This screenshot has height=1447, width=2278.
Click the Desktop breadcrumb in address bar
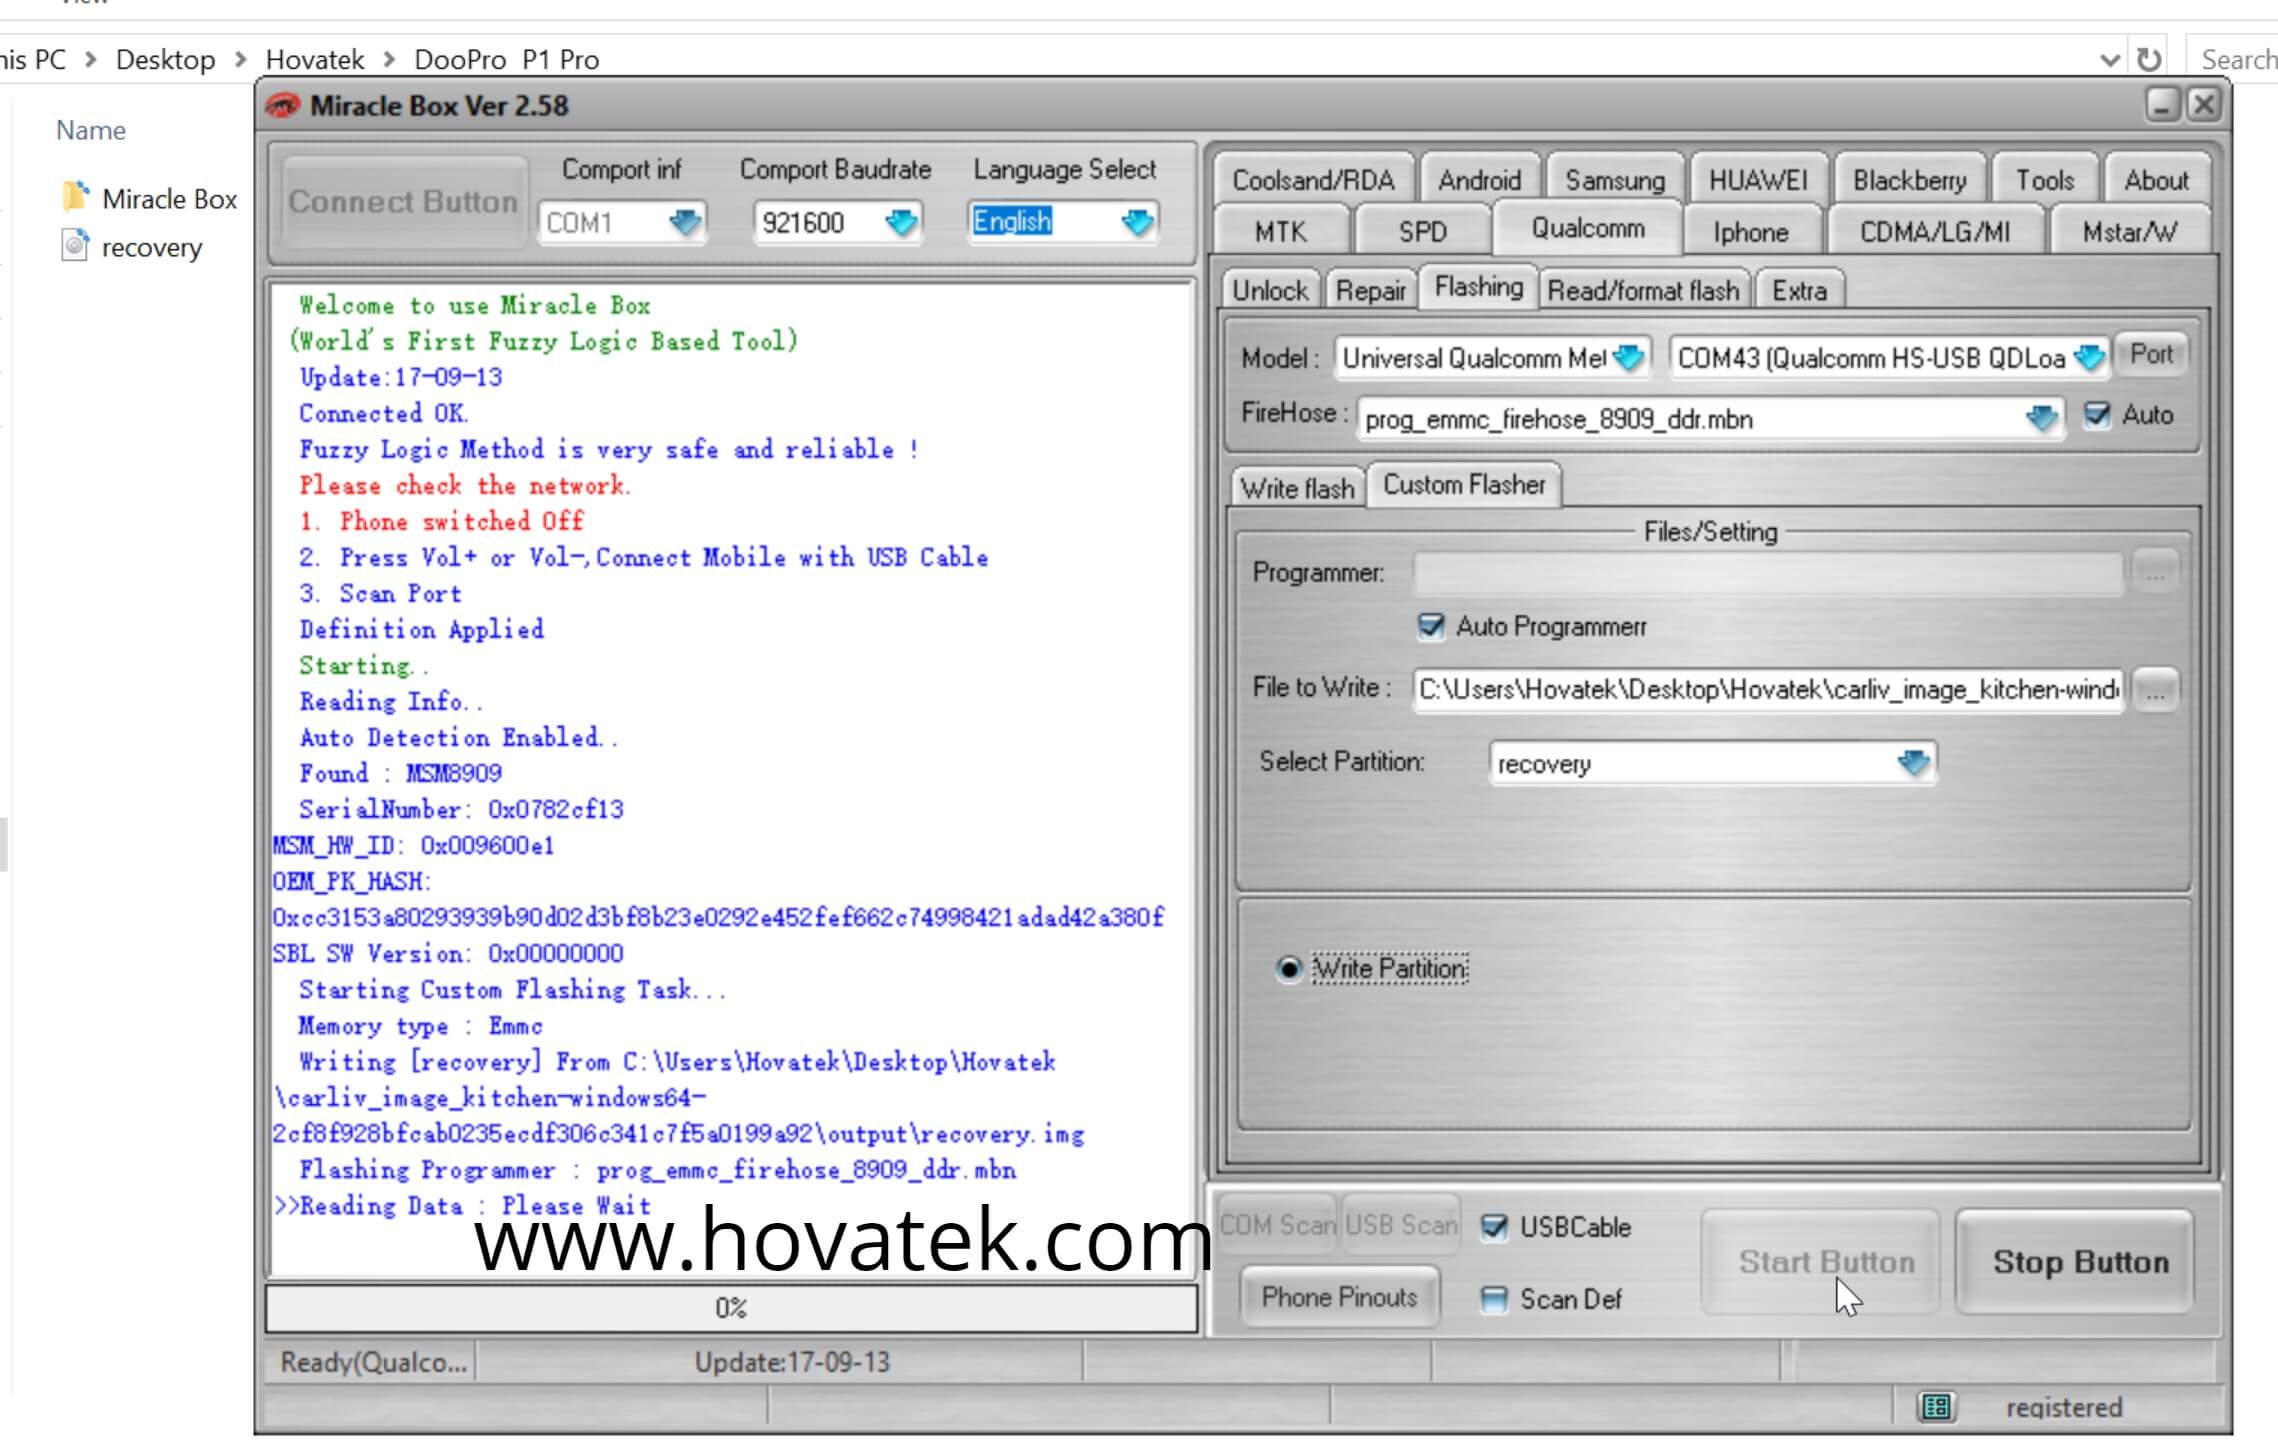165,59
